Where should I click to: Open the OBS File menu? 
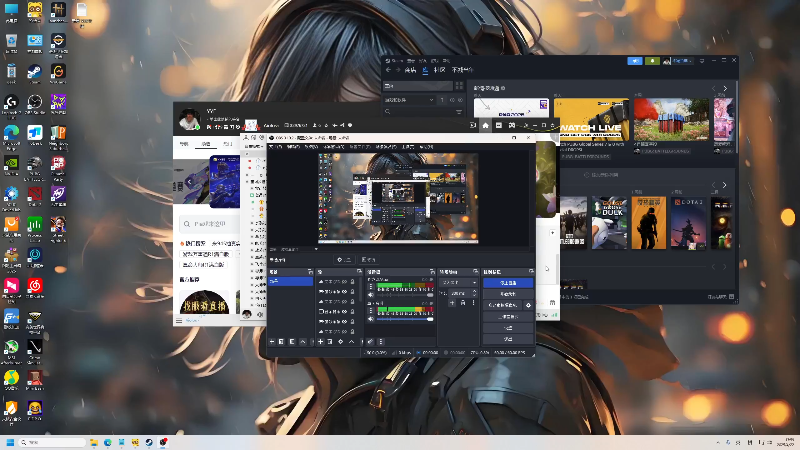[x=276, y=146]
